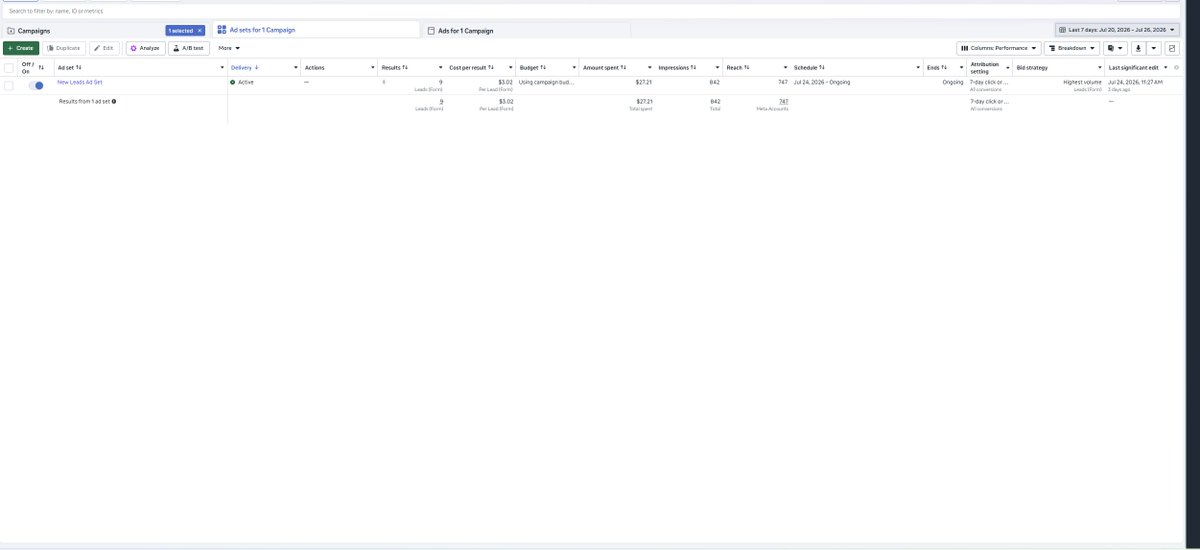Open the Budget column options arrow
The width and height of the screenshot is (1200, 550).
[573, 67]
